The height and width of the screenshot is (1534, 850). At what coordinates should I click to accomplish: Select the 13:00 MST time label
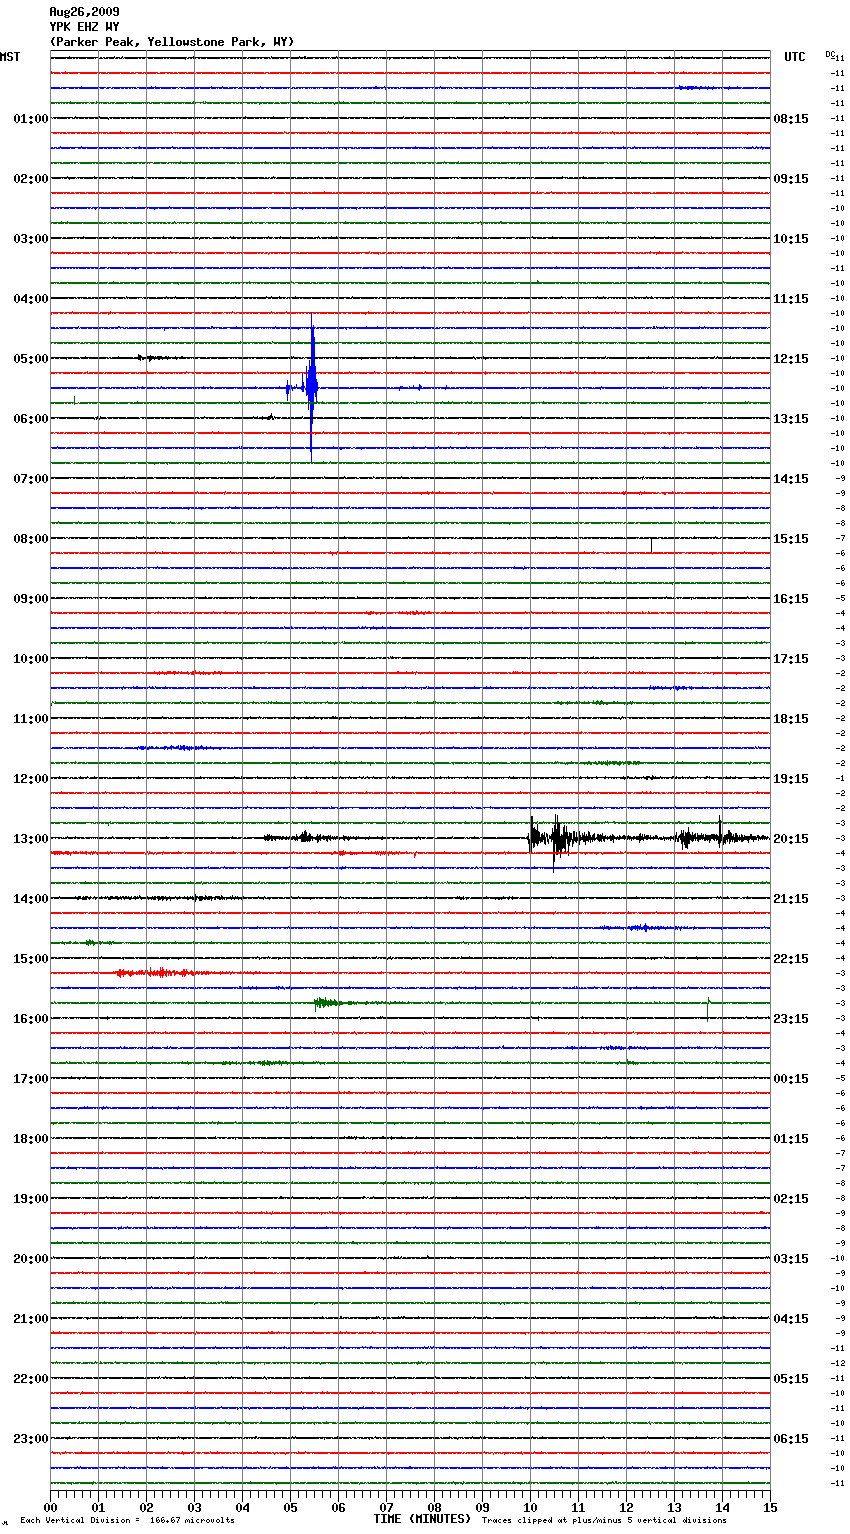pyautogui.click(x=30, y=839)
